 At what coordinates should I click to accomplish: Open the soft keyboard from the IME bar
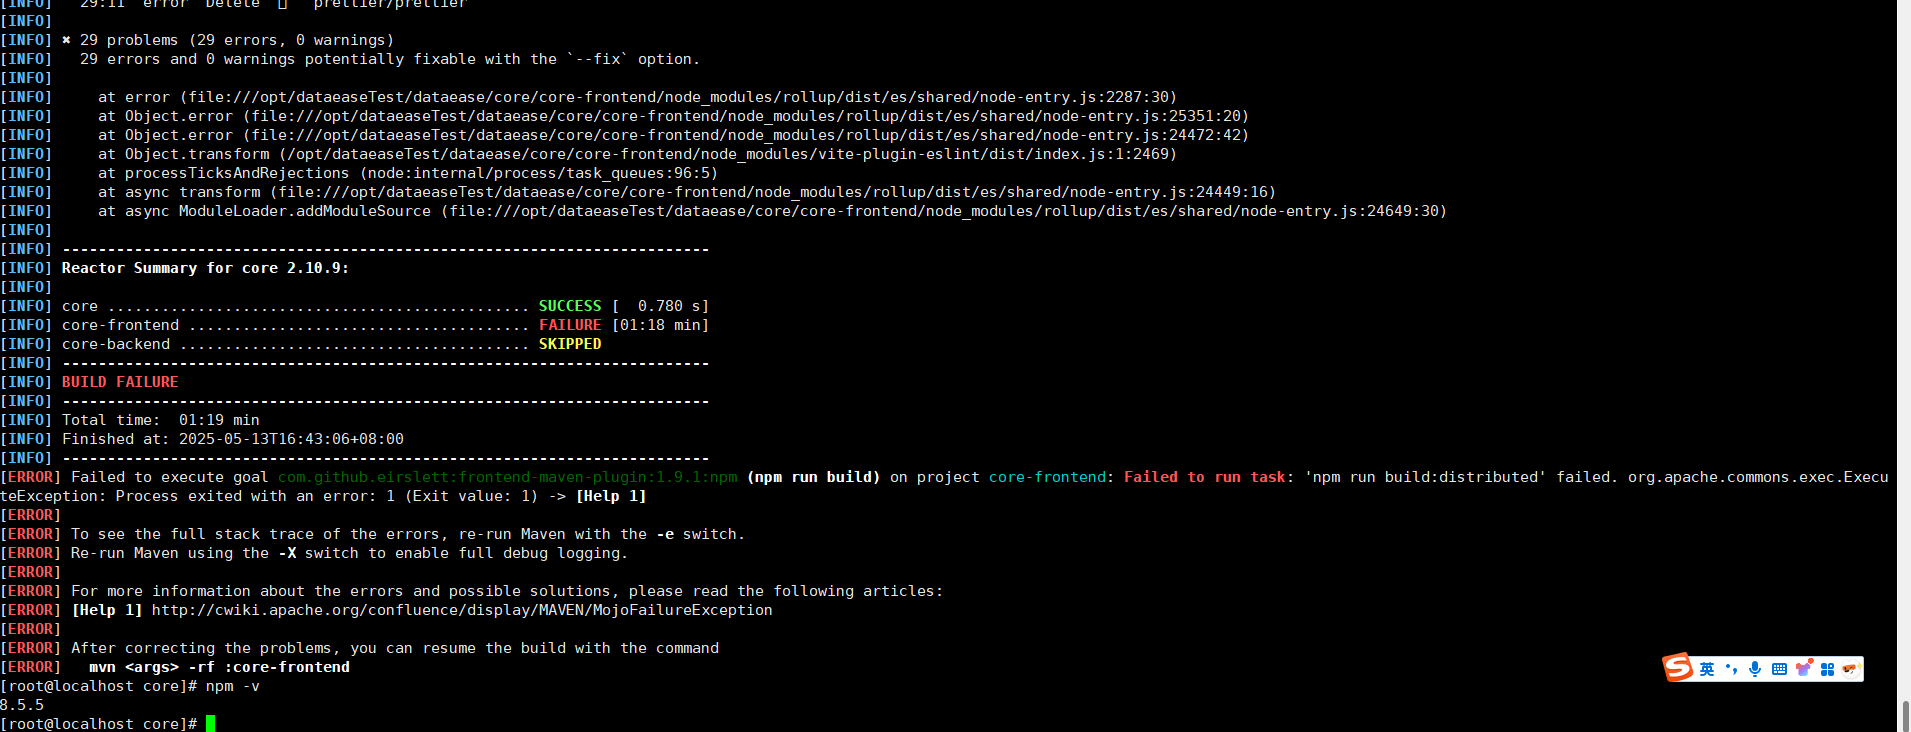click(x=1779, y=669)
